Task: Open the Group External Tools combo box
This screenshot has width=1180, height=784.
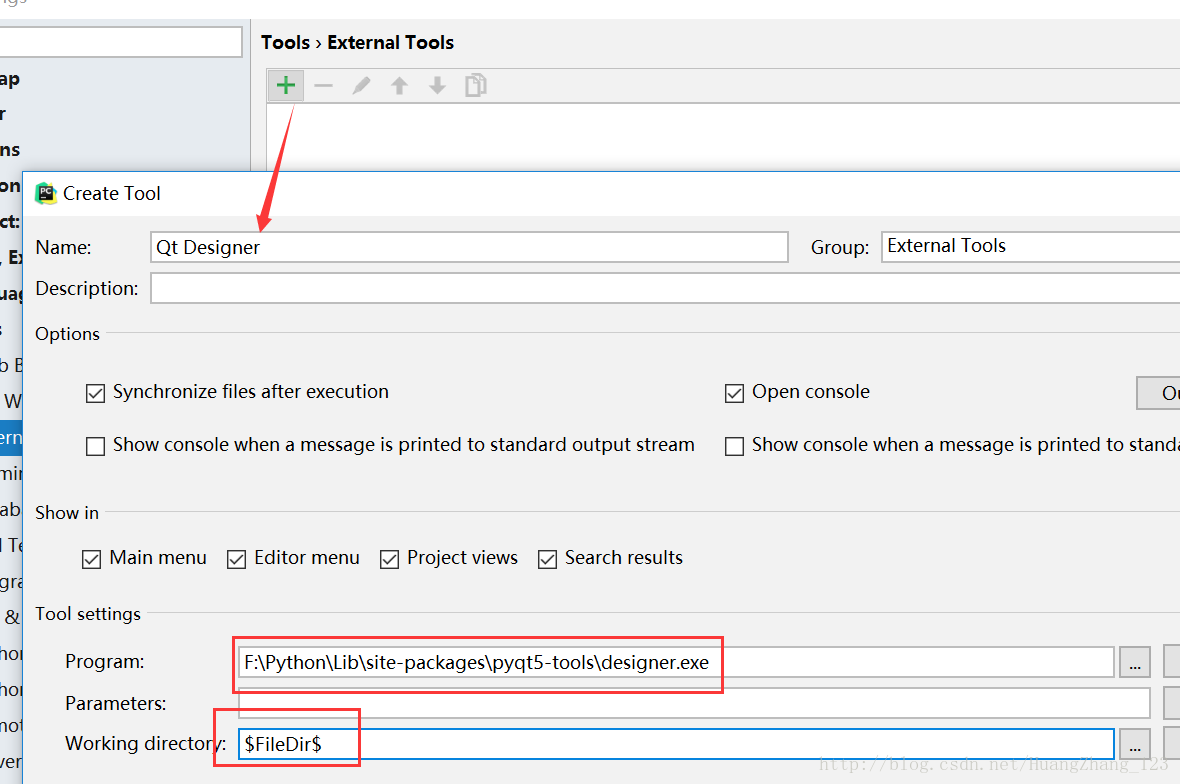Action: tap(1030, 246)
